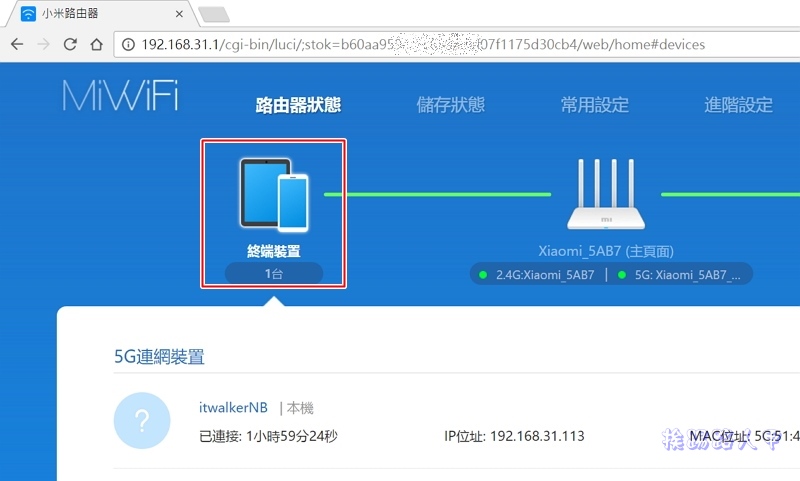
Task: Open the itwalkerNB device name
Action: 233,408
